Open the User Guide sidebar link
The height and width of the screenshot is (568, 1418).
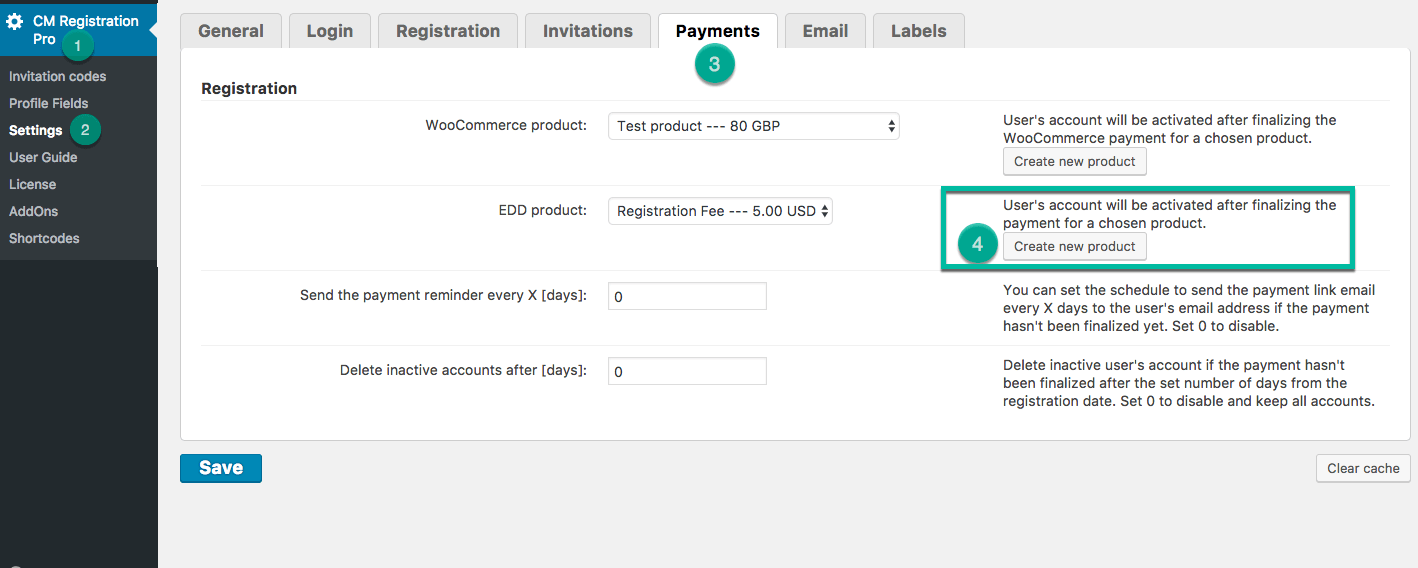43,157
